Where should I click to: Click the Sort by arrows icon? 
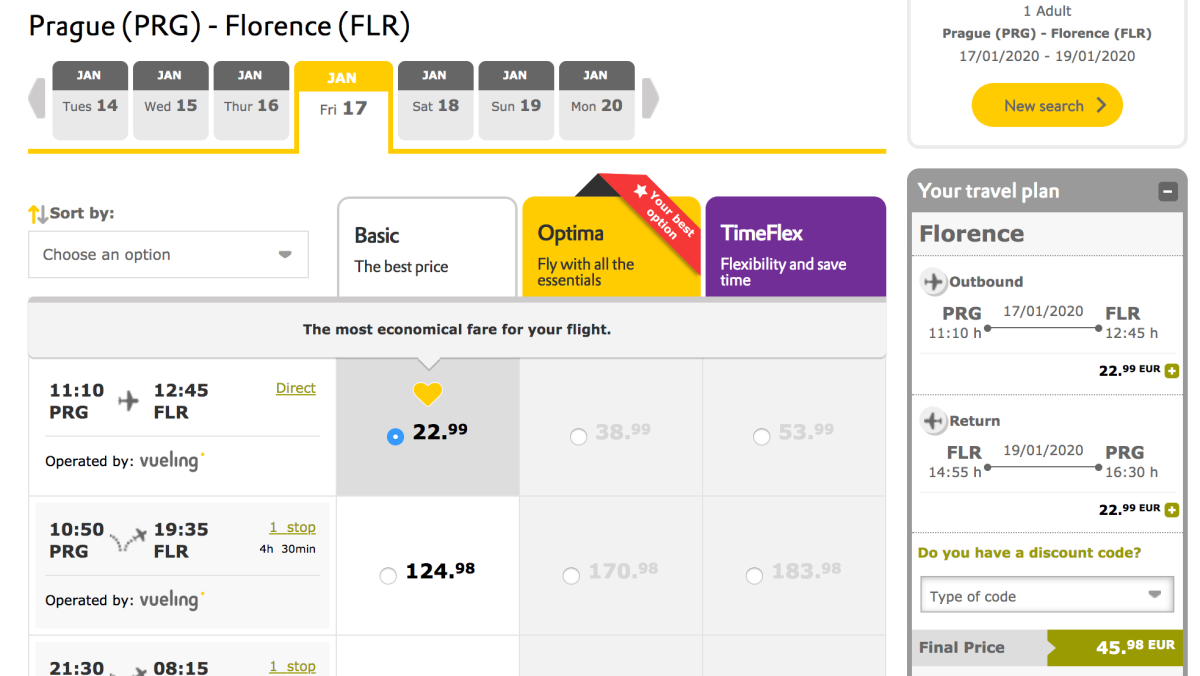(x=38, y=213)
